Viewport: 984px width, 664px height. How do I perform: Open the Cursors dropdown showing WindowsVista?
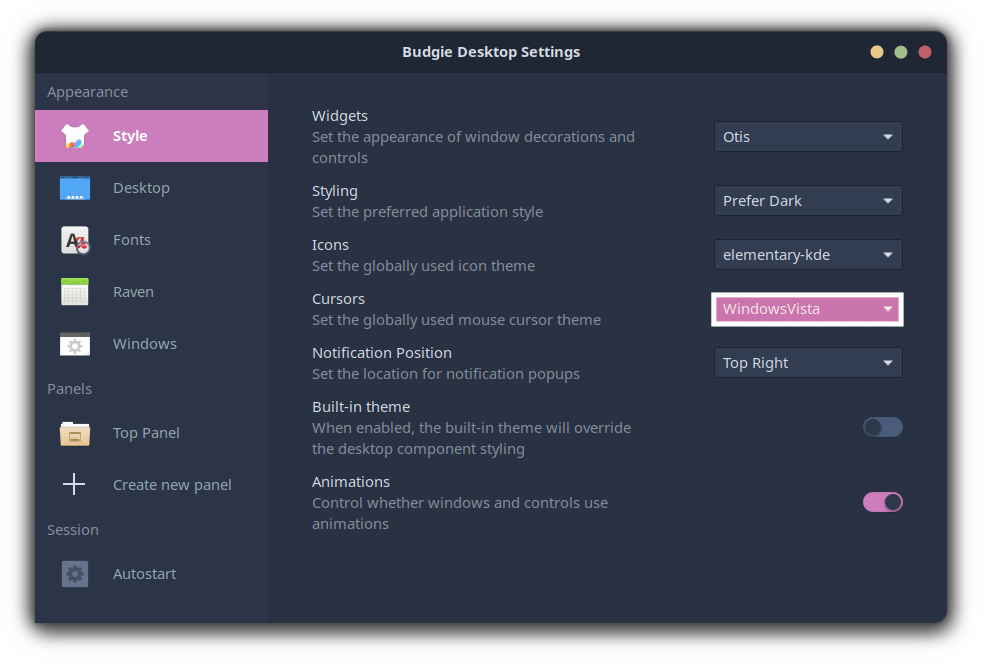coord(807,309)
